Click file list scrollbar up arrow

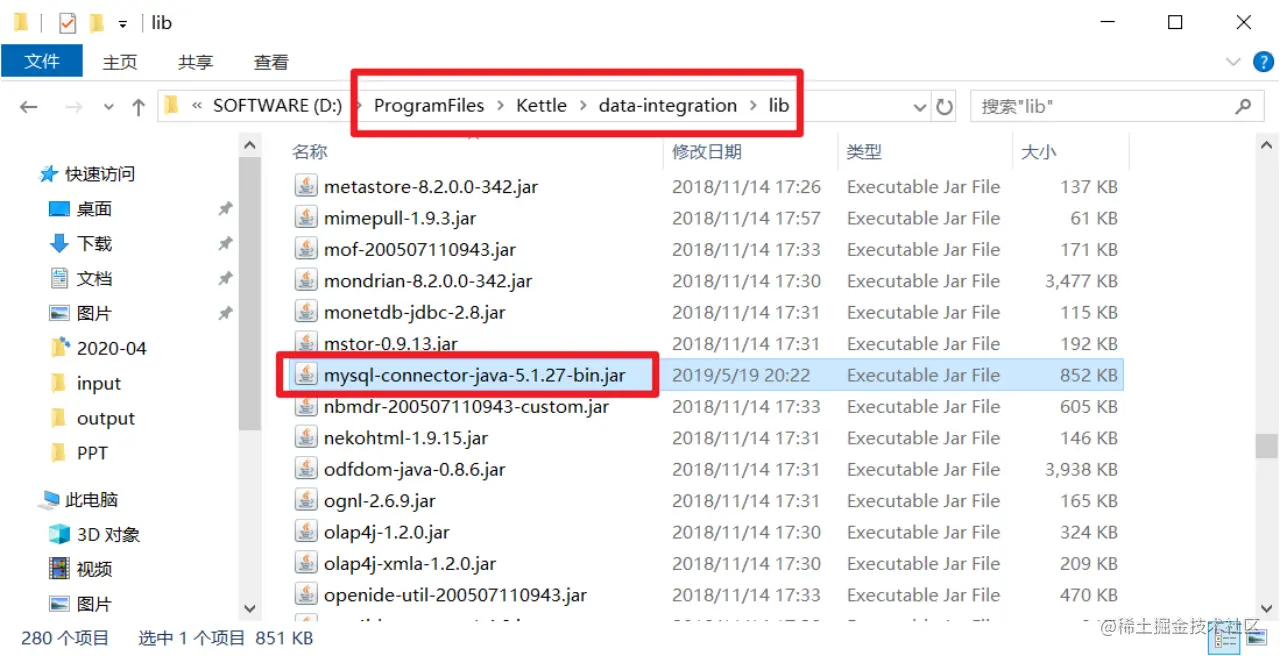coord(1267,147)
